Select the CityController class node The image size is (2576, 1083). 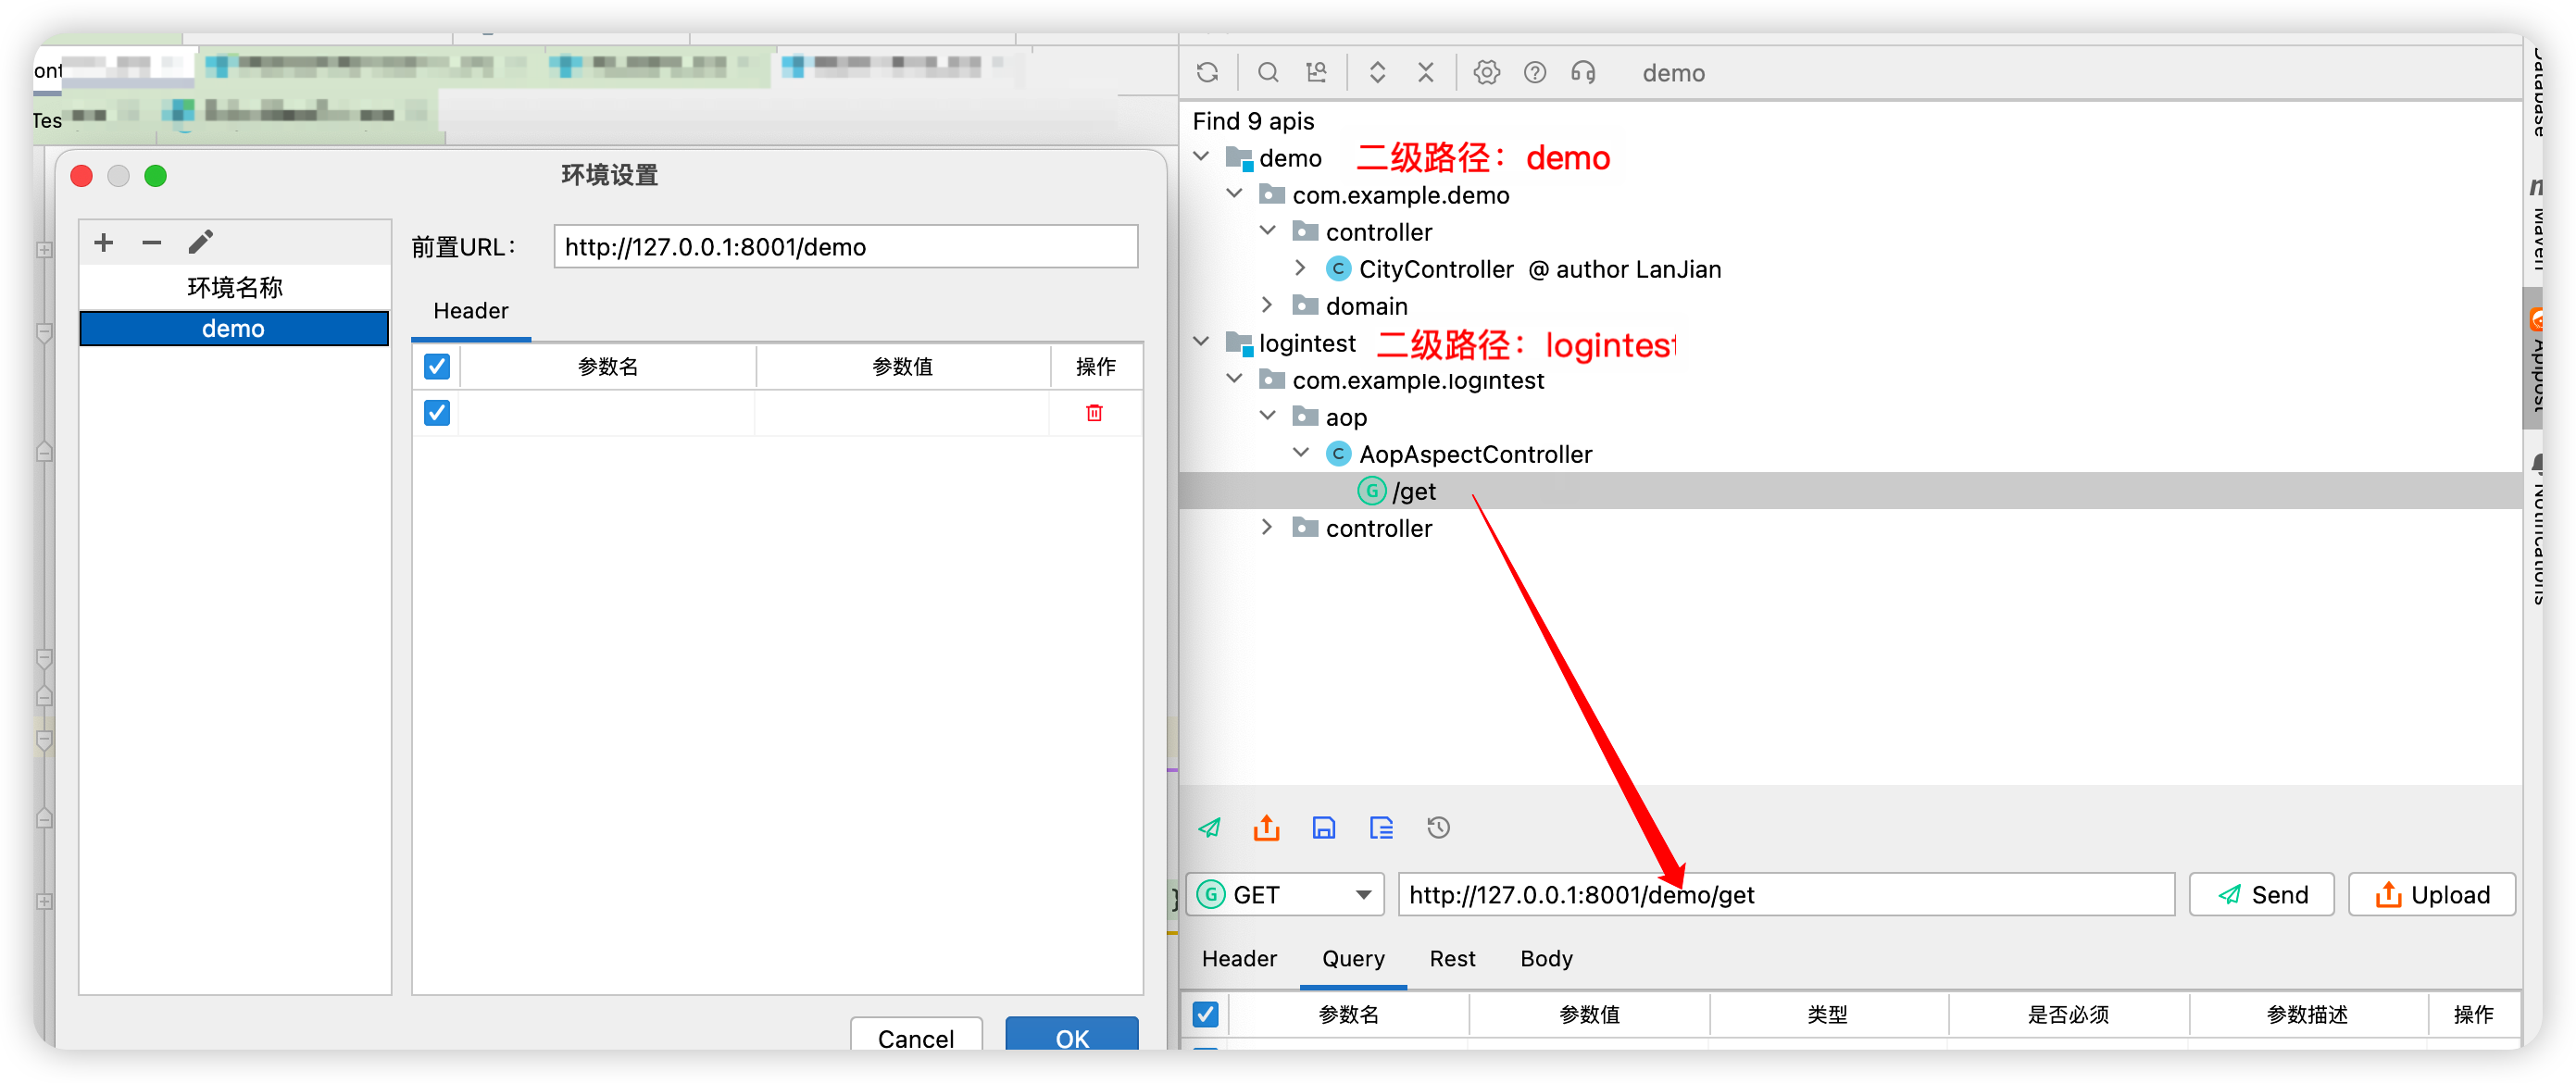point(1436,269)
